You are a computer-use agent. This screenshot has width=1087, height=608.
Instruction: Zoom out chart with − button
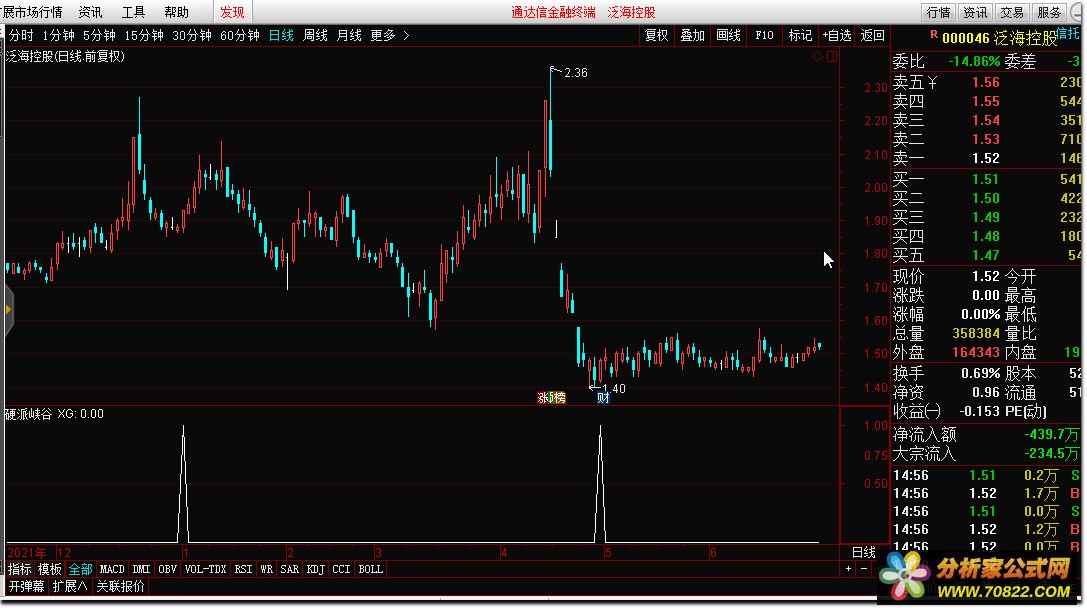coord(864,569)
